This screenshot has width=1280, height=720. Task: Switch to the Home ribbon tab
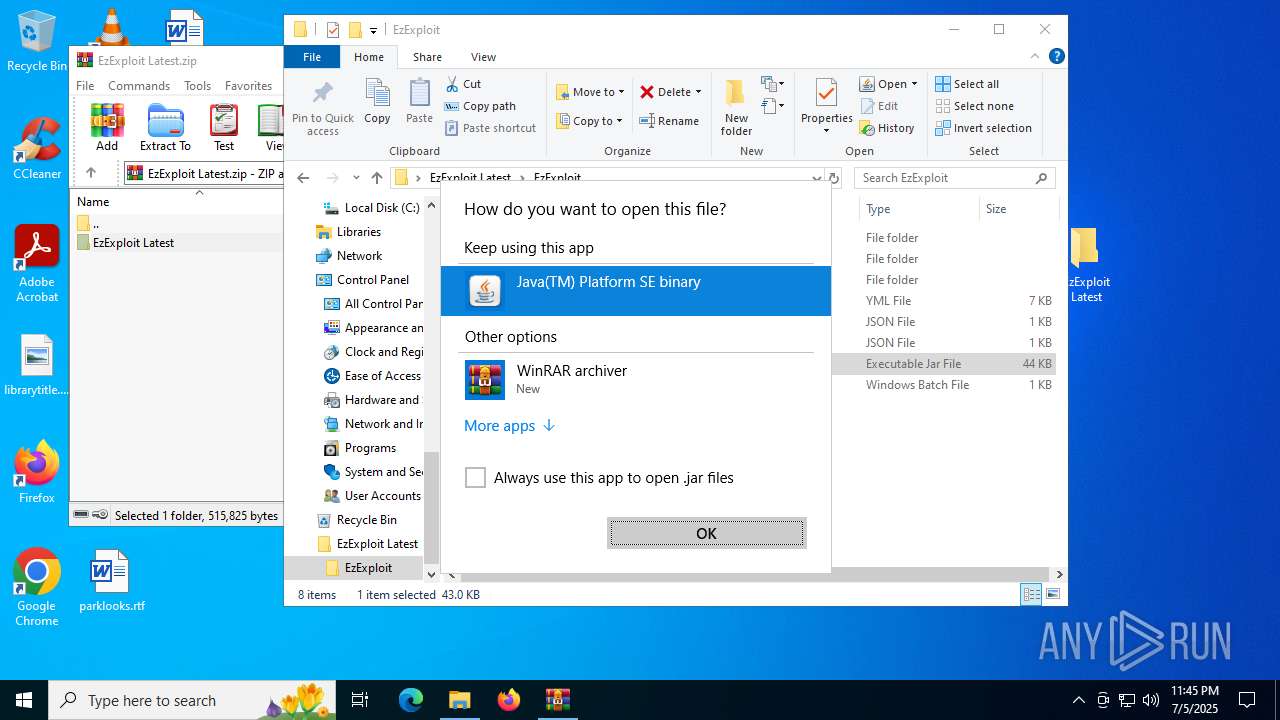coord(368,57)
